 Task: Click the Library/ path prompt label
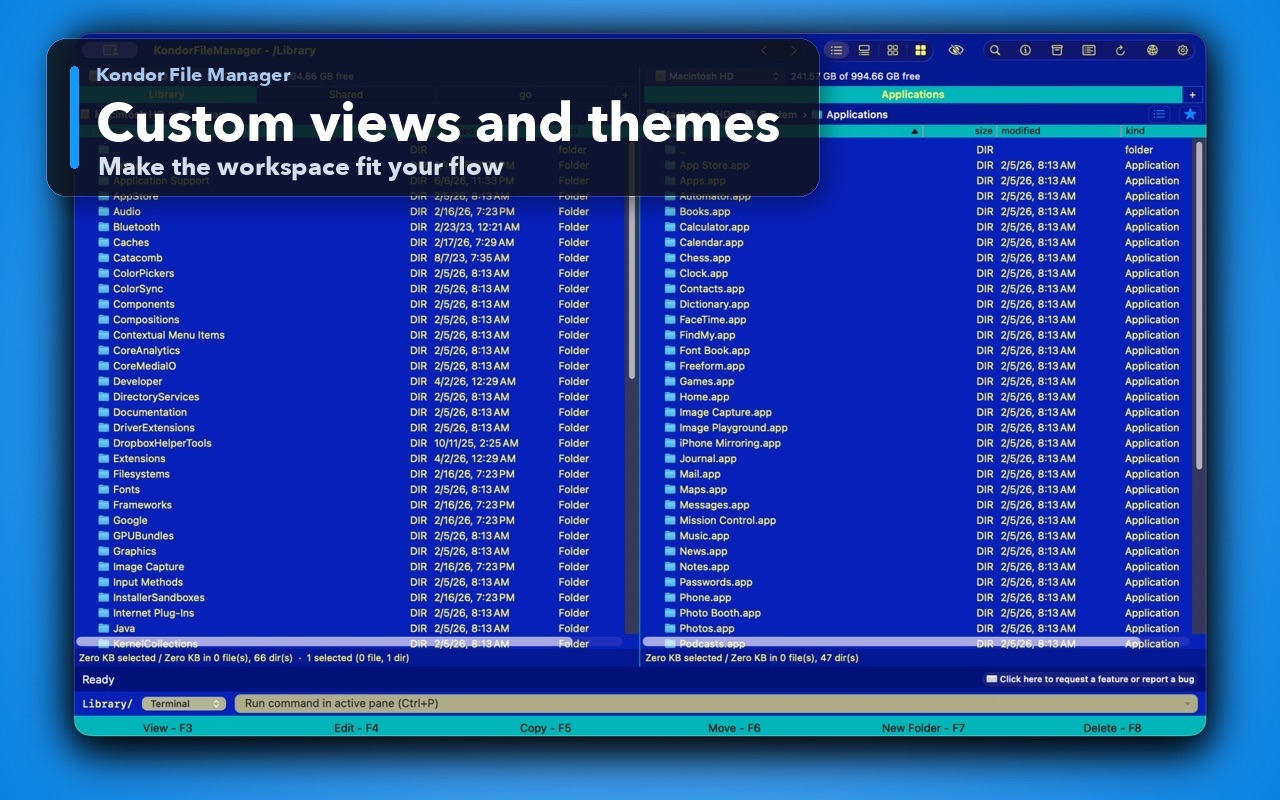[x=107, y=704]
